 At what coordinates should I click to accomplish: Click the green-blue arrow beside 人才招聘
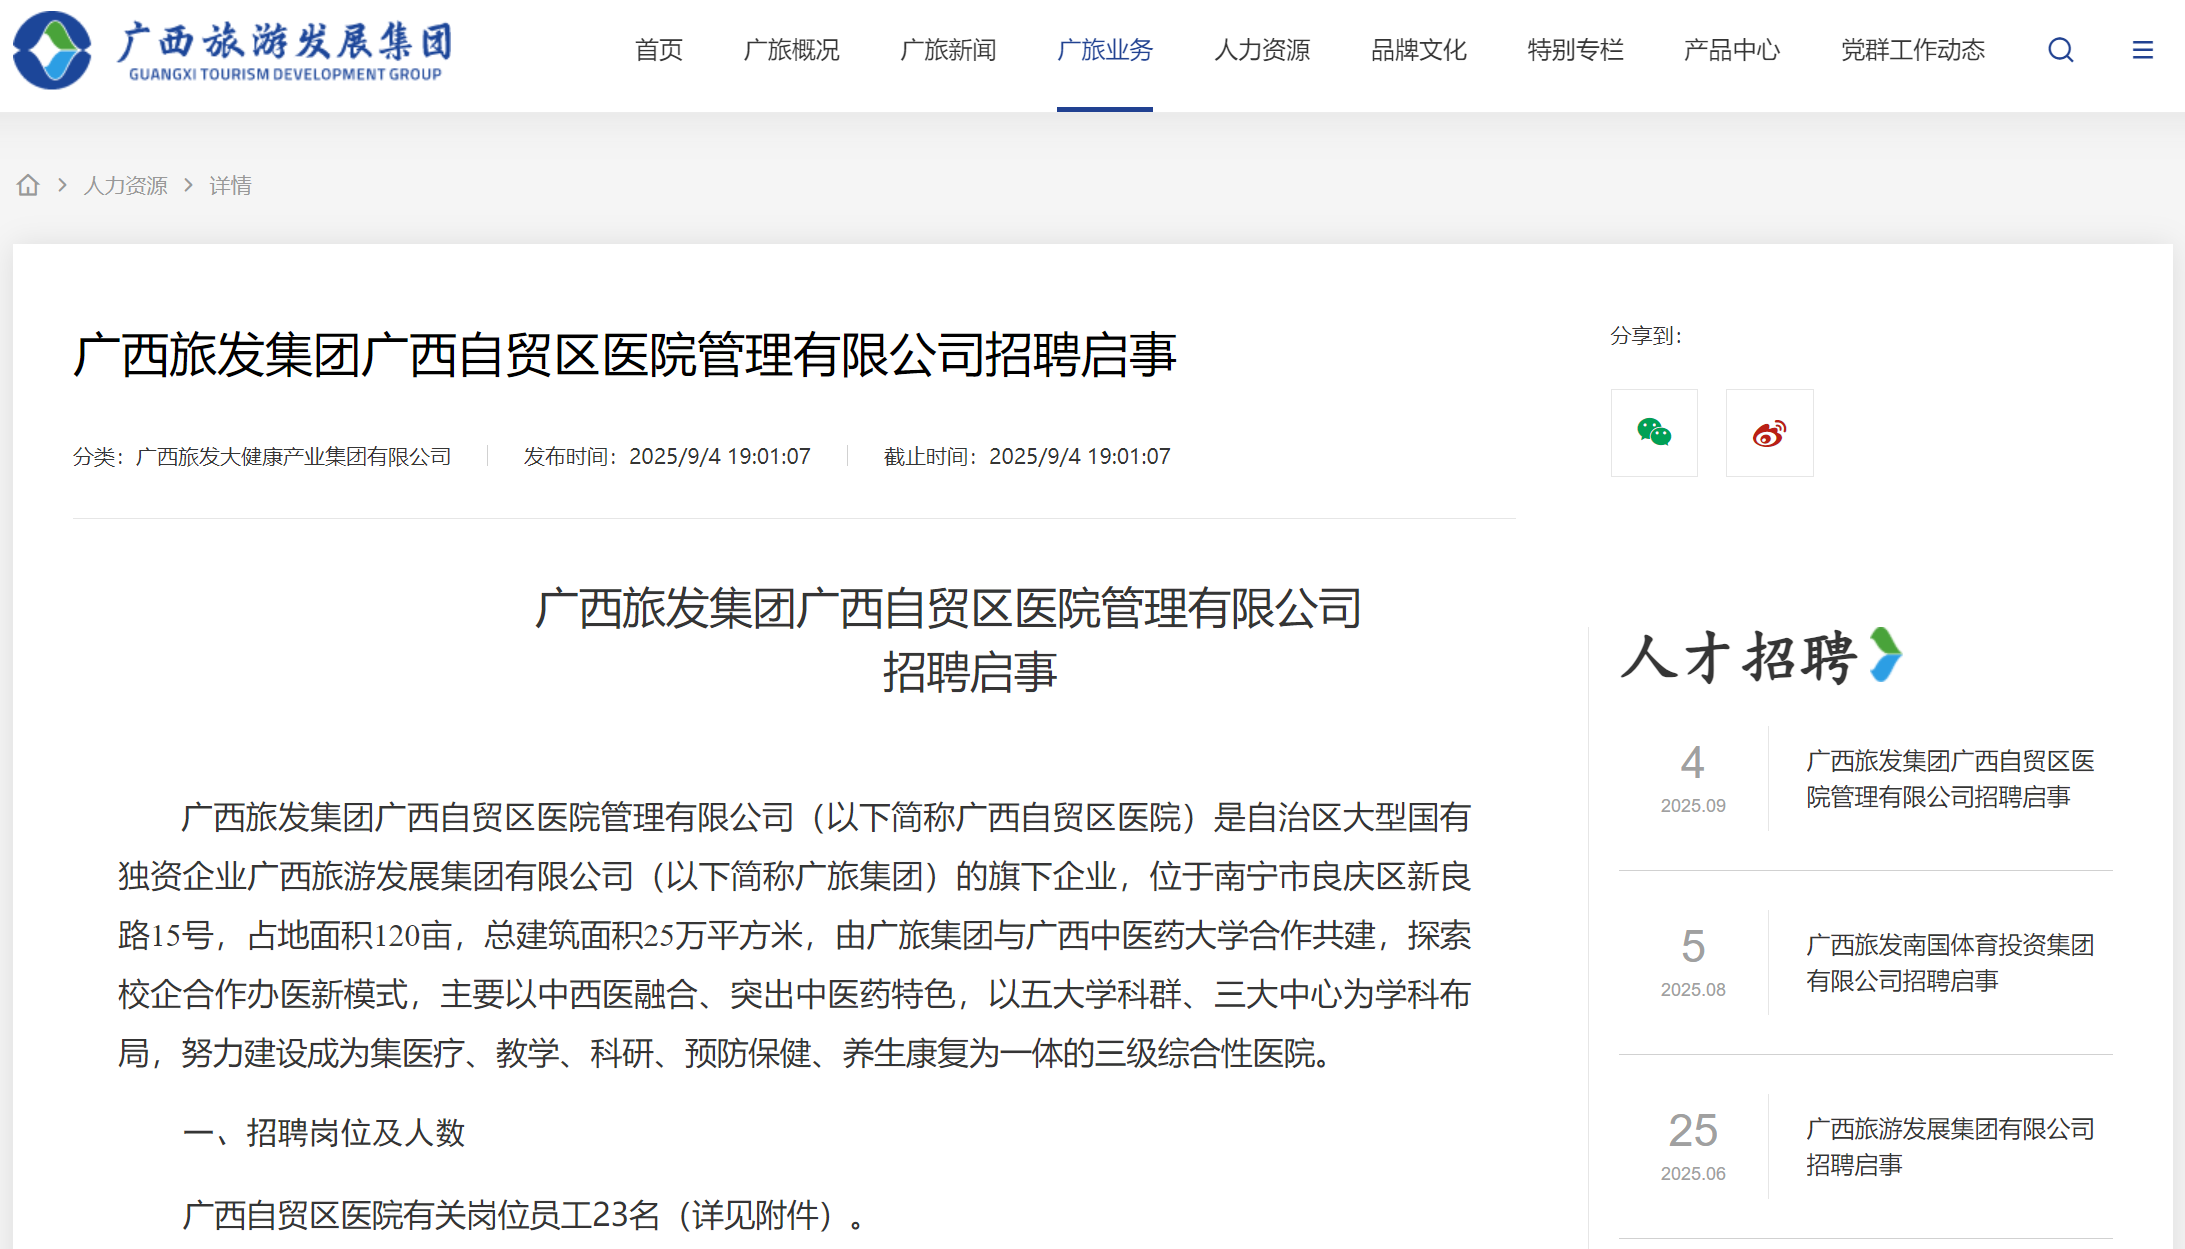[x=1886, y=655]
